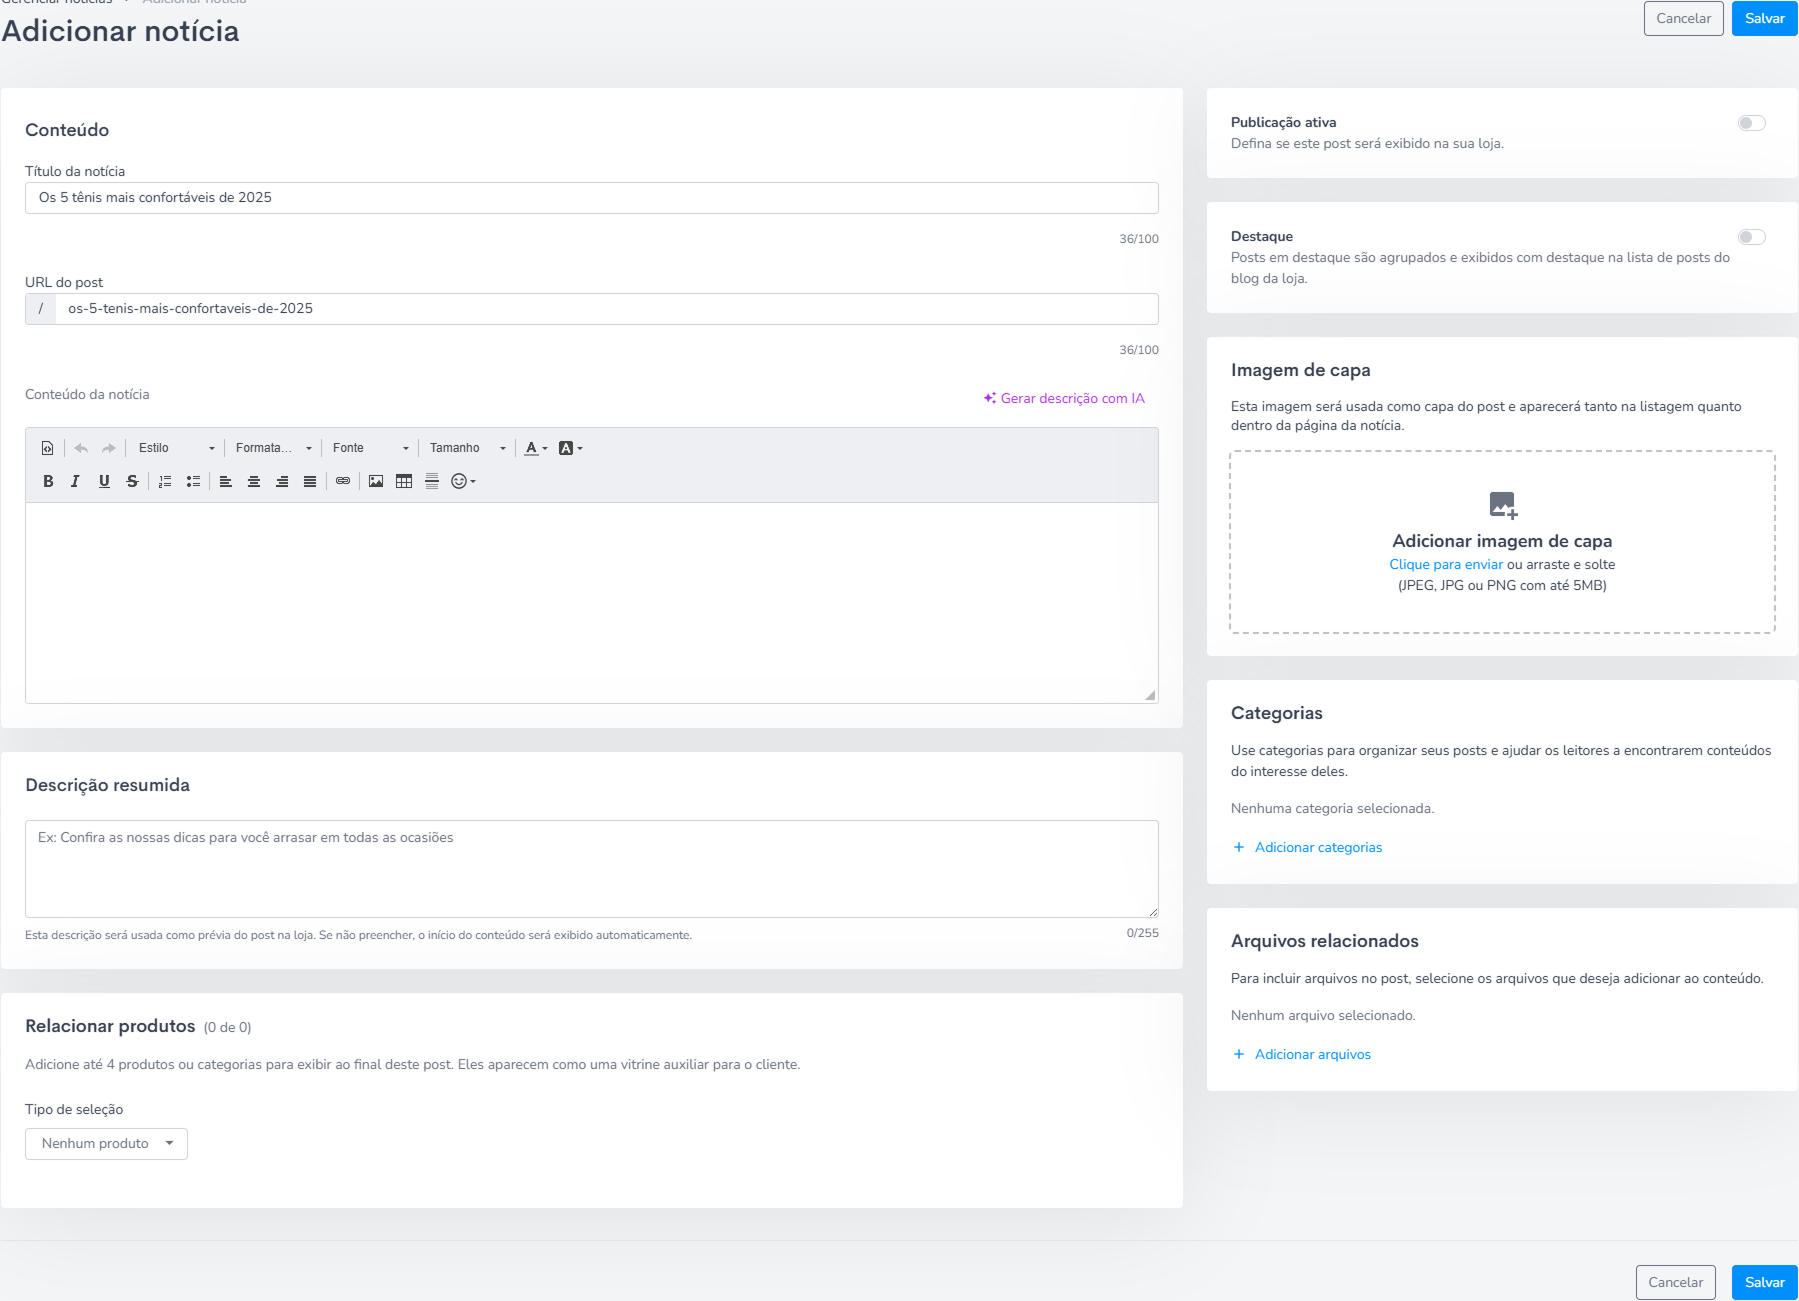Open the Nenhum produto selection dropdown
The height and width of the screenshot is (1301, 1799).
tap(106, 1143)
